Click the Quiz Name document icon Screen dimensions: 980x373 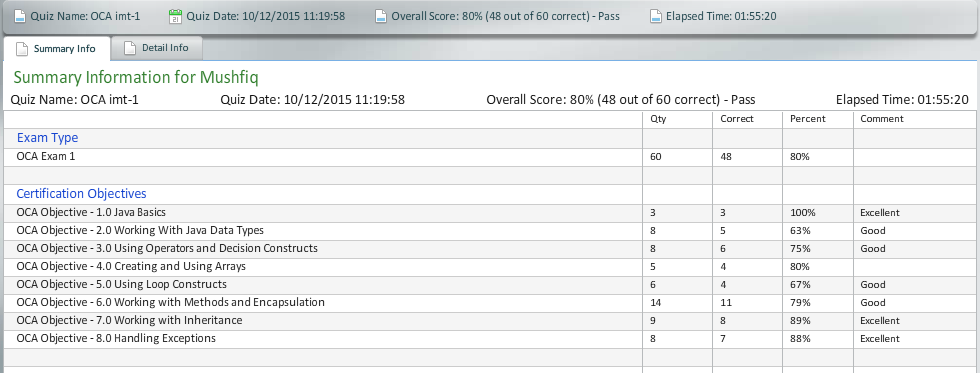19,16
